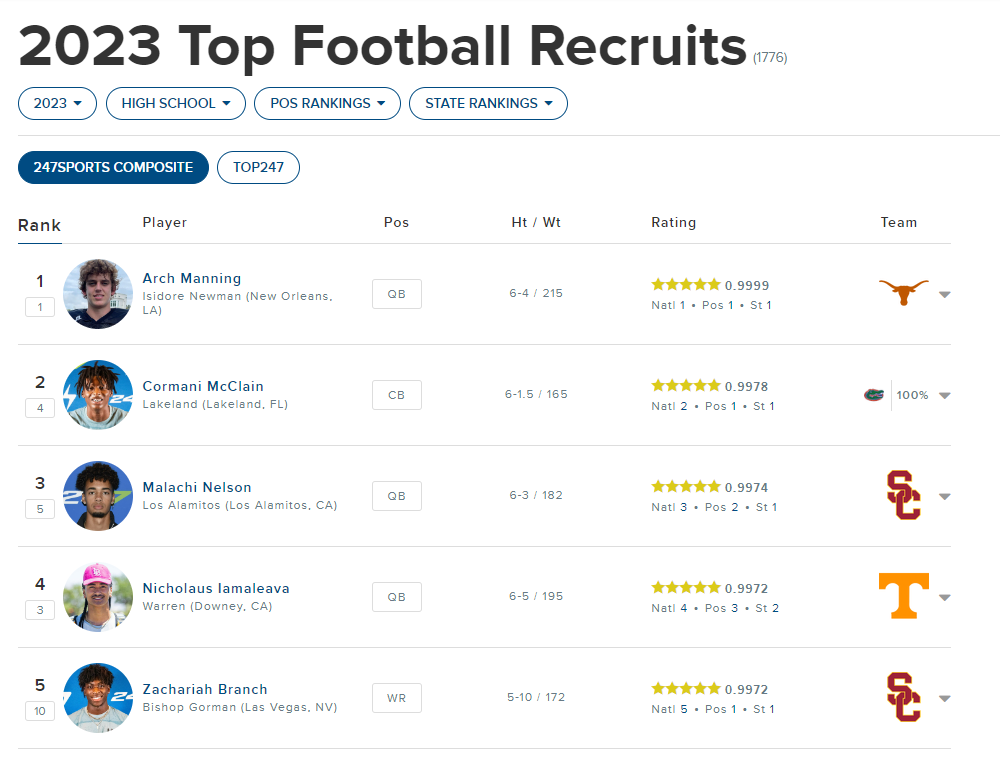1000x762 pixels.
Task: Open the 2023 year dropdown
Action: (x=57, y=103)
